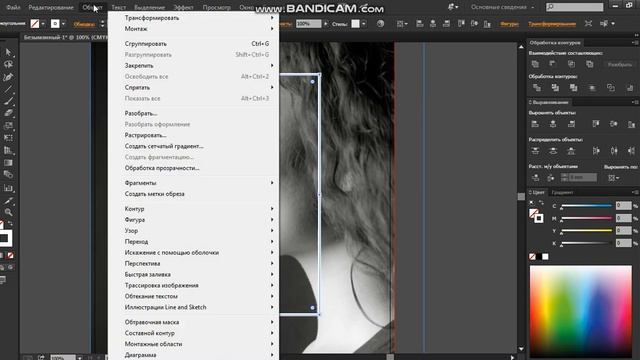Click the Трансформирование link in control bar
Image resolution: width=640 pixels, height=360 pixels.
(x=552, y=24)
